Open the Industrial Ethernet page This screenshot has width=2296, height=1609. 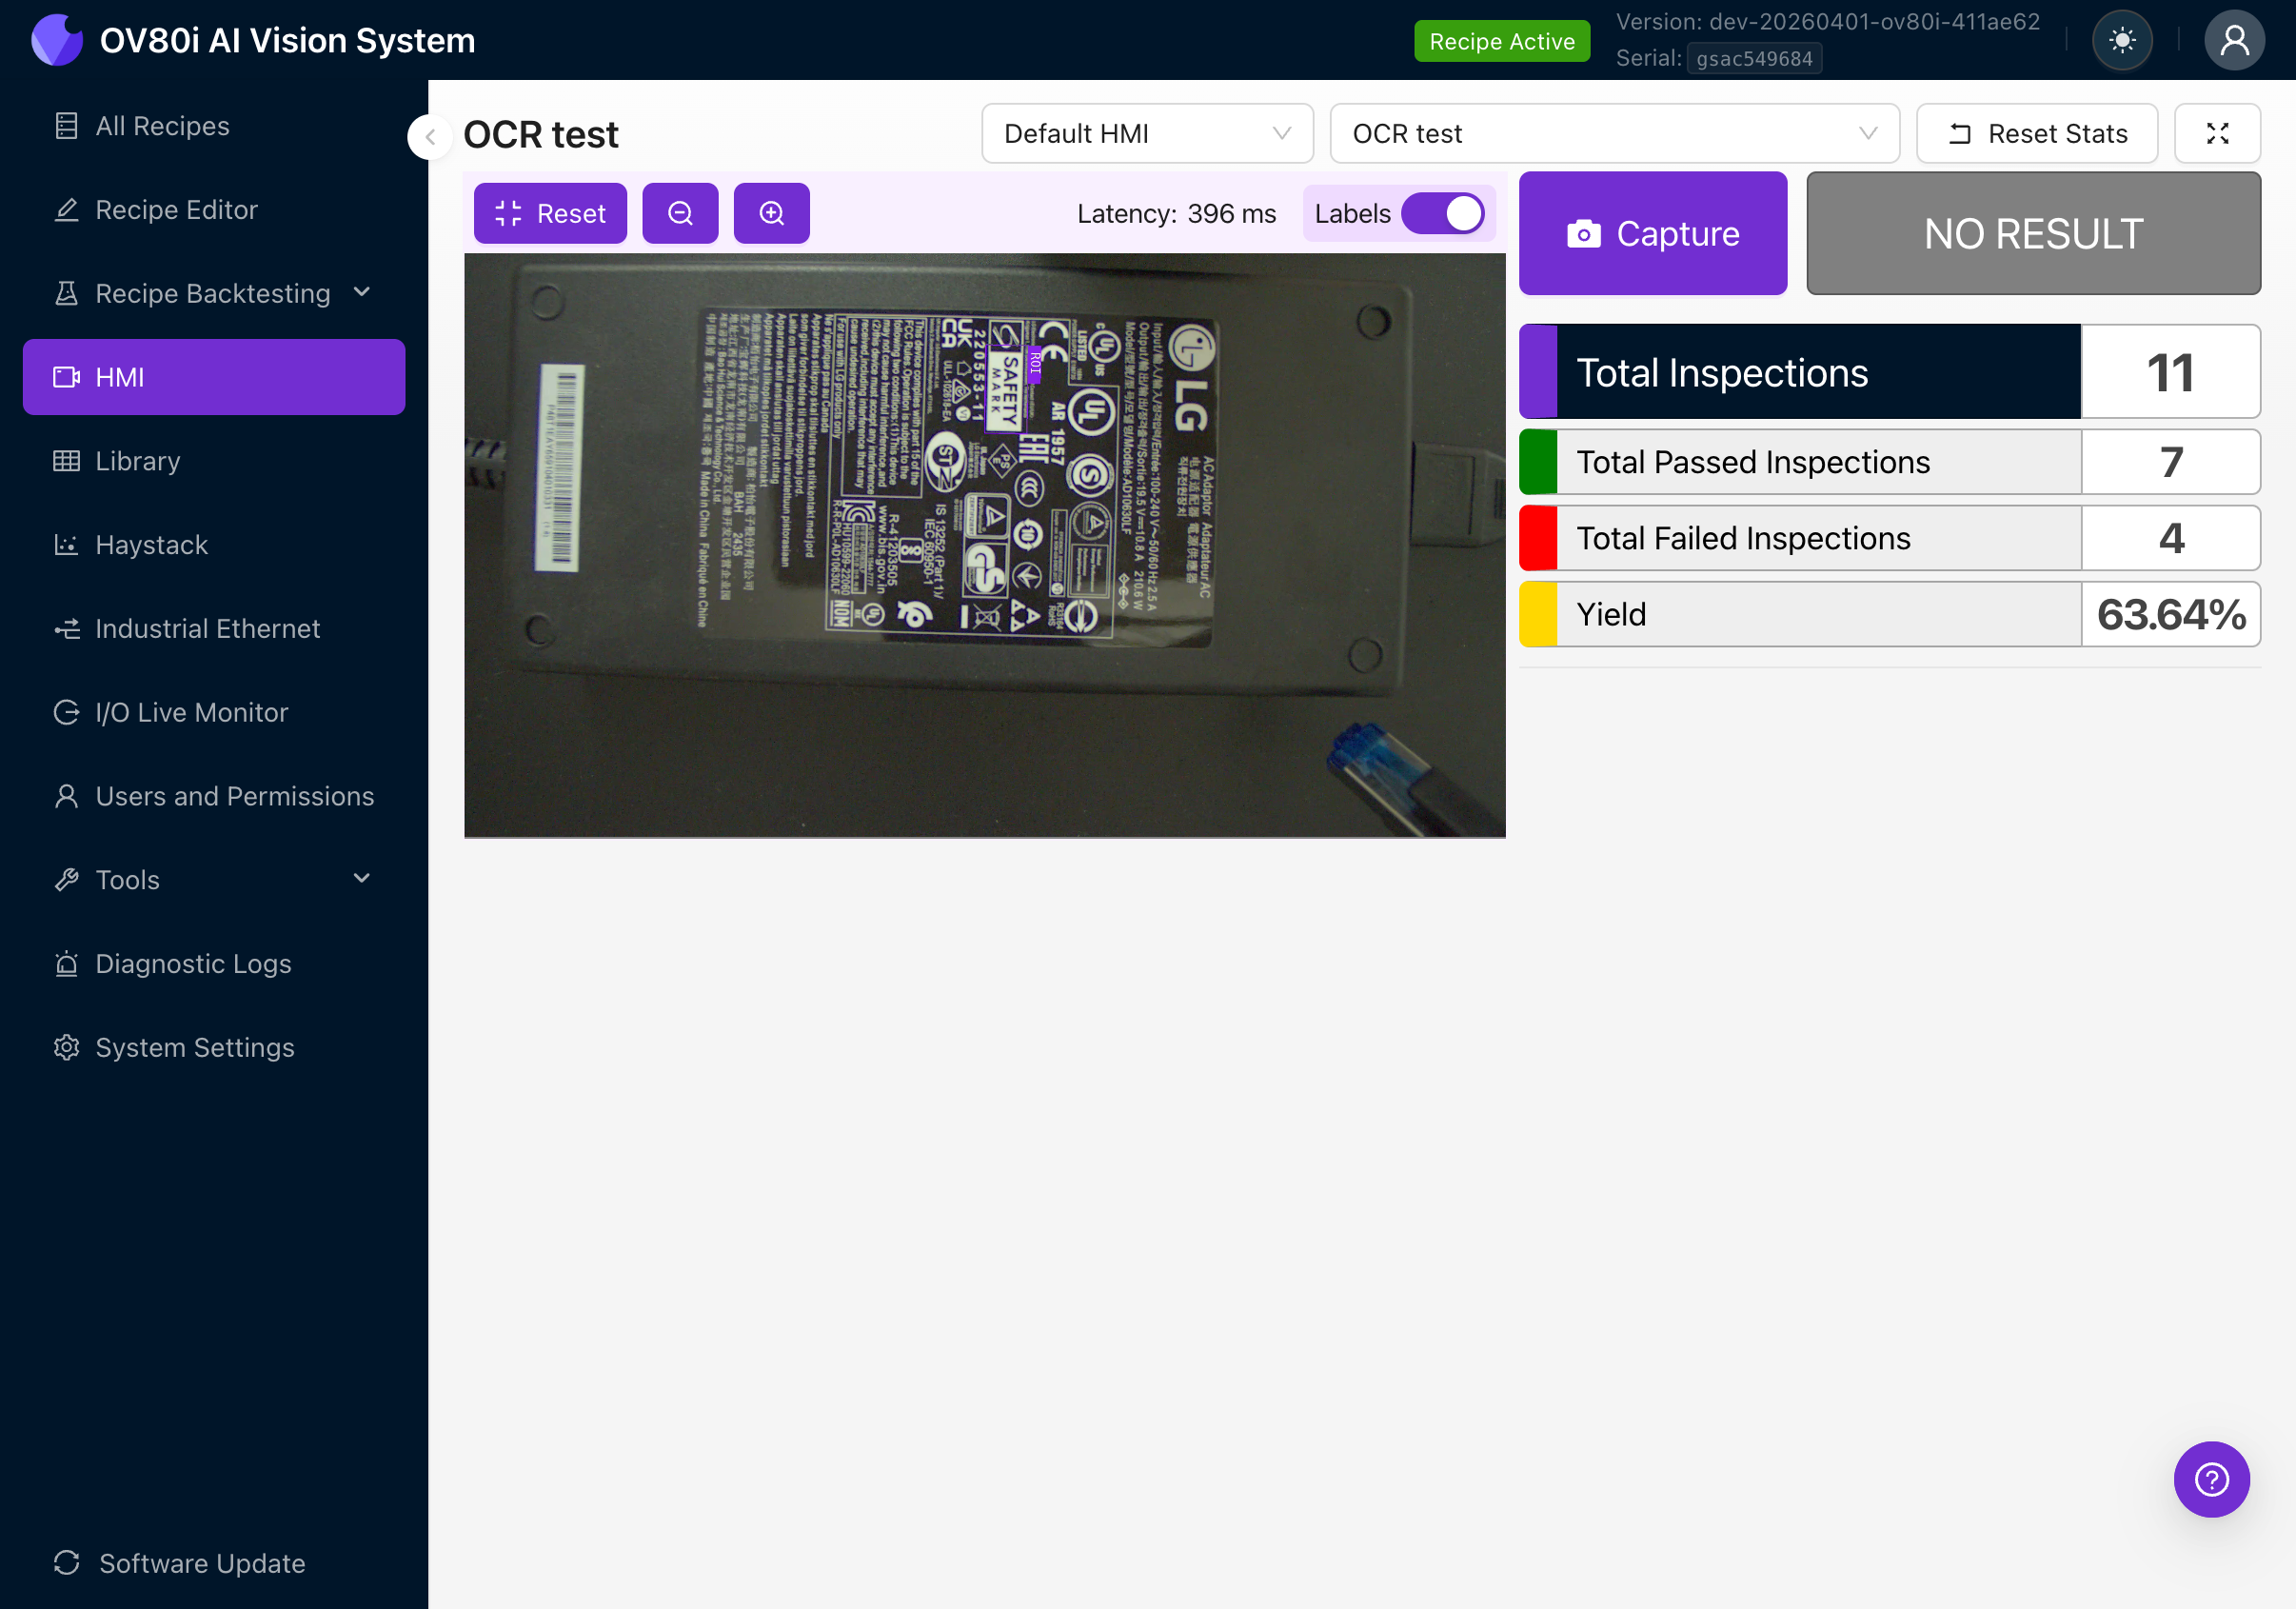click(x=207, y=628)
